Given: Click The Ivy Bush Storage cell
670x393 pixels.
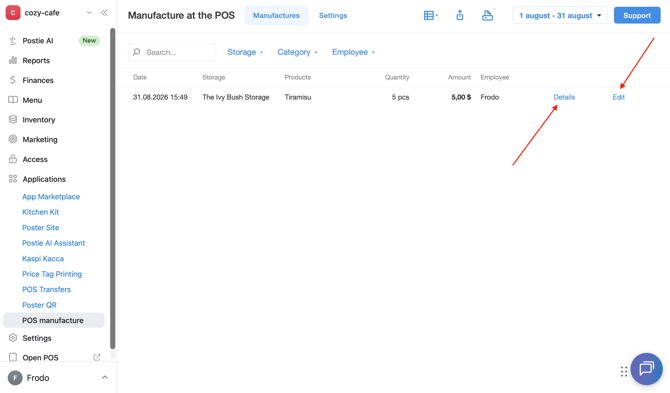Looking at the screenshot, I should point(236,97).
